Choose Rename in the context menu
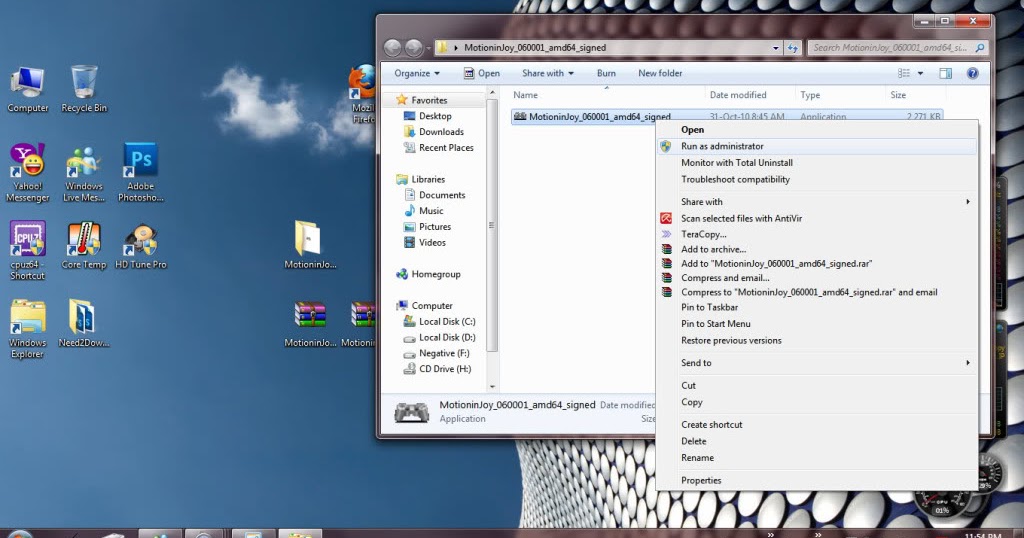Screen dimensions: 1024x538 click(x=818, y=458)
